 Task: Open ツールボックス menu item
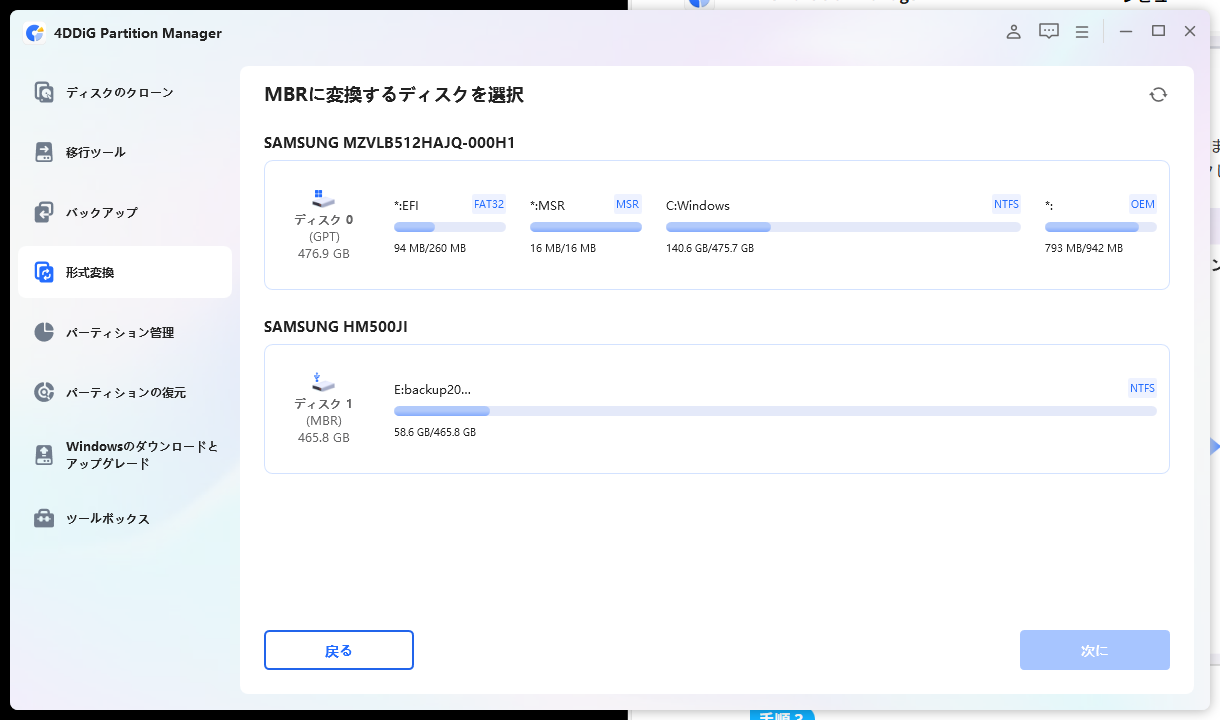click(125, 519)
